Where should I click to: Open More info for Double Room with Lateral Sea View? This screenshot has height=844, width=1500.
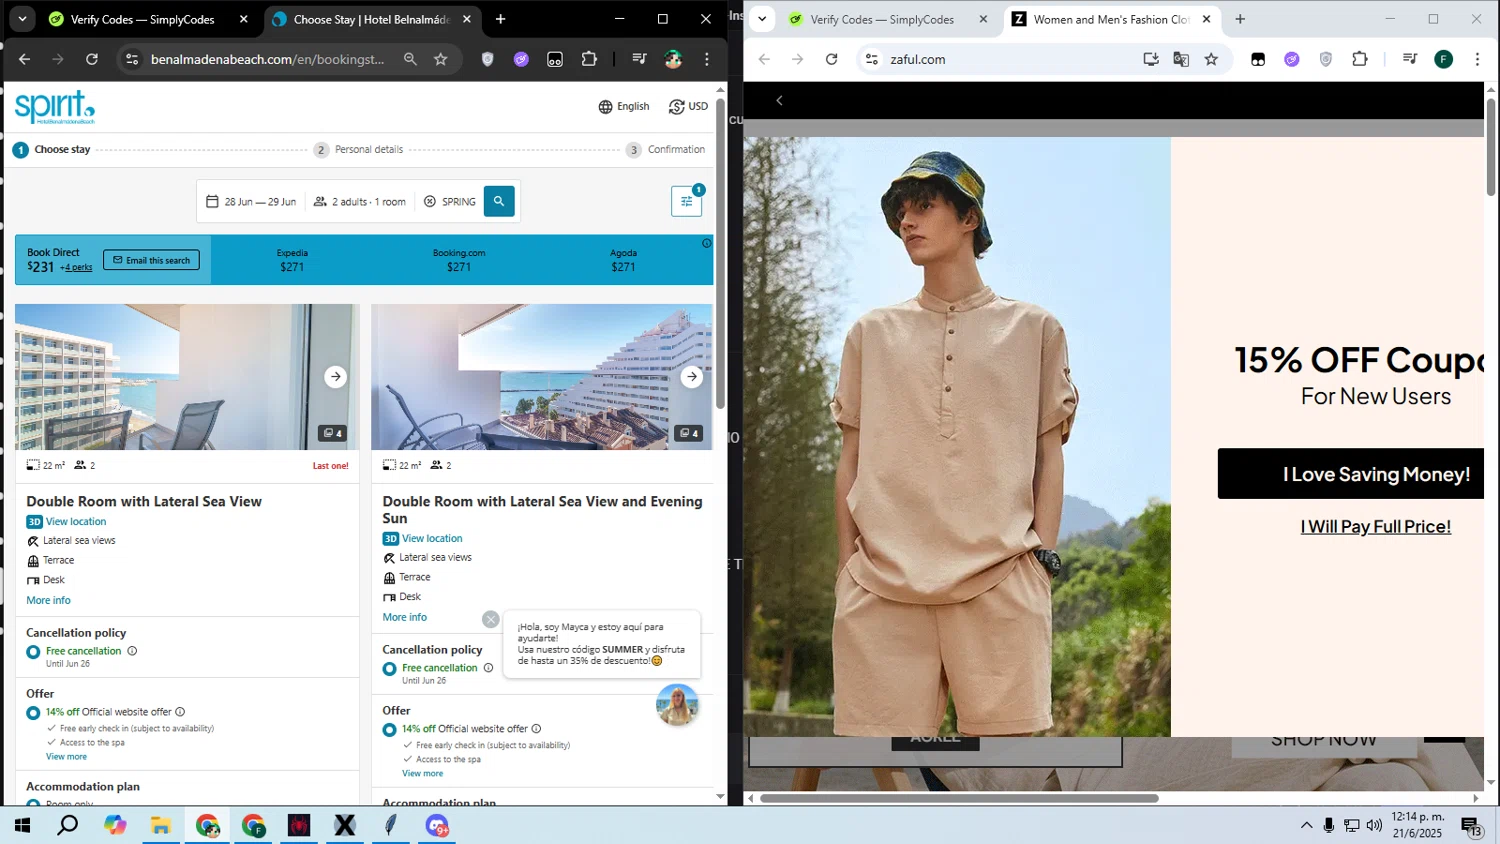tap(48, 600)
